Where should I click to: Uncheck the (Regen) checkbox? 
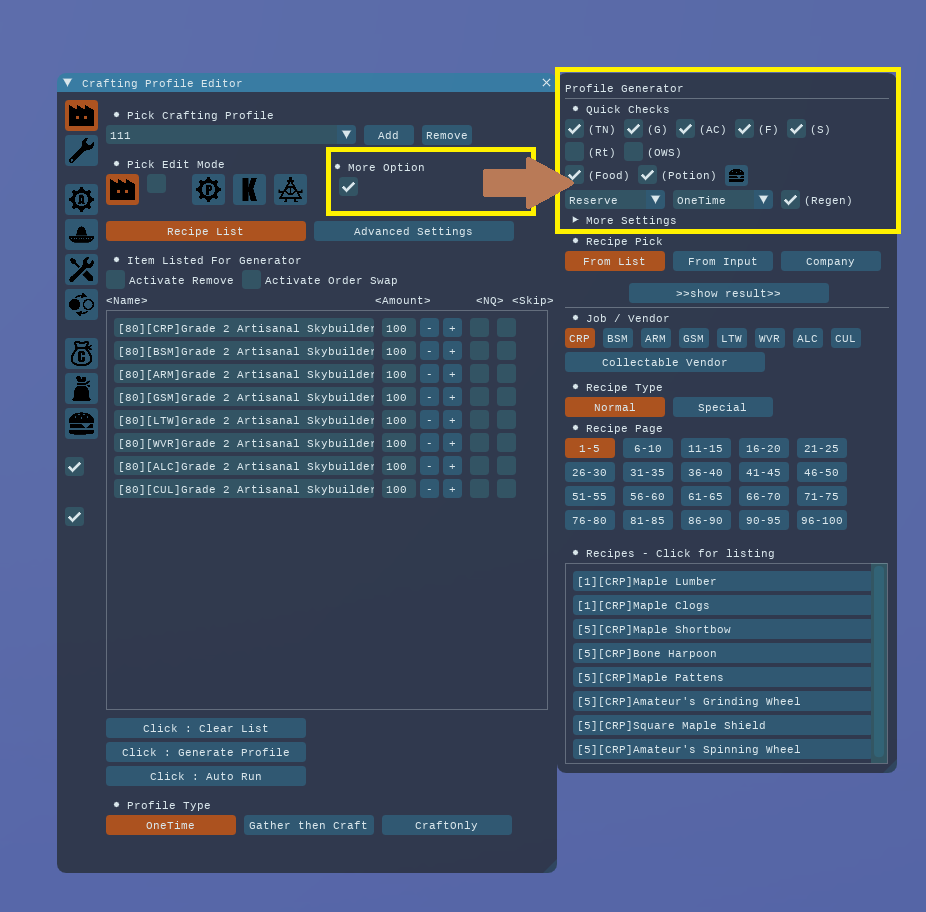point(790,200)
